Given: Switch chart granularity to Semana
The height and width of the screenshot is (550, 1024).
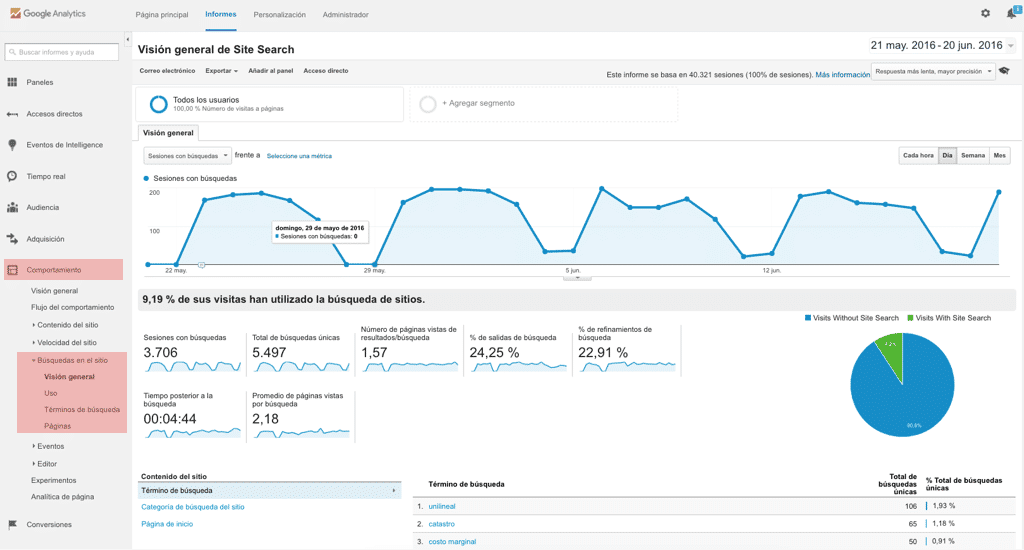Looking at the screenshot, I should point(972,155).
